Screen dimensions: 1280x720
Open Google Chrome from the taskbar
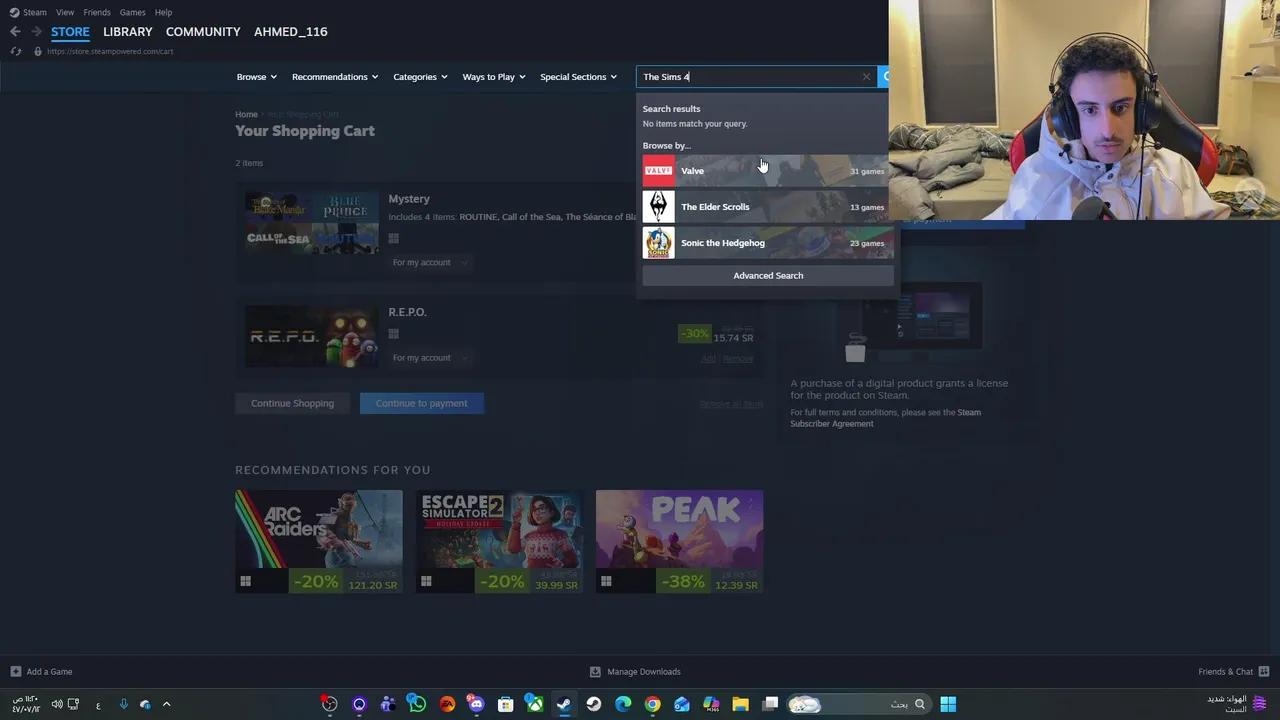(652, 704)
